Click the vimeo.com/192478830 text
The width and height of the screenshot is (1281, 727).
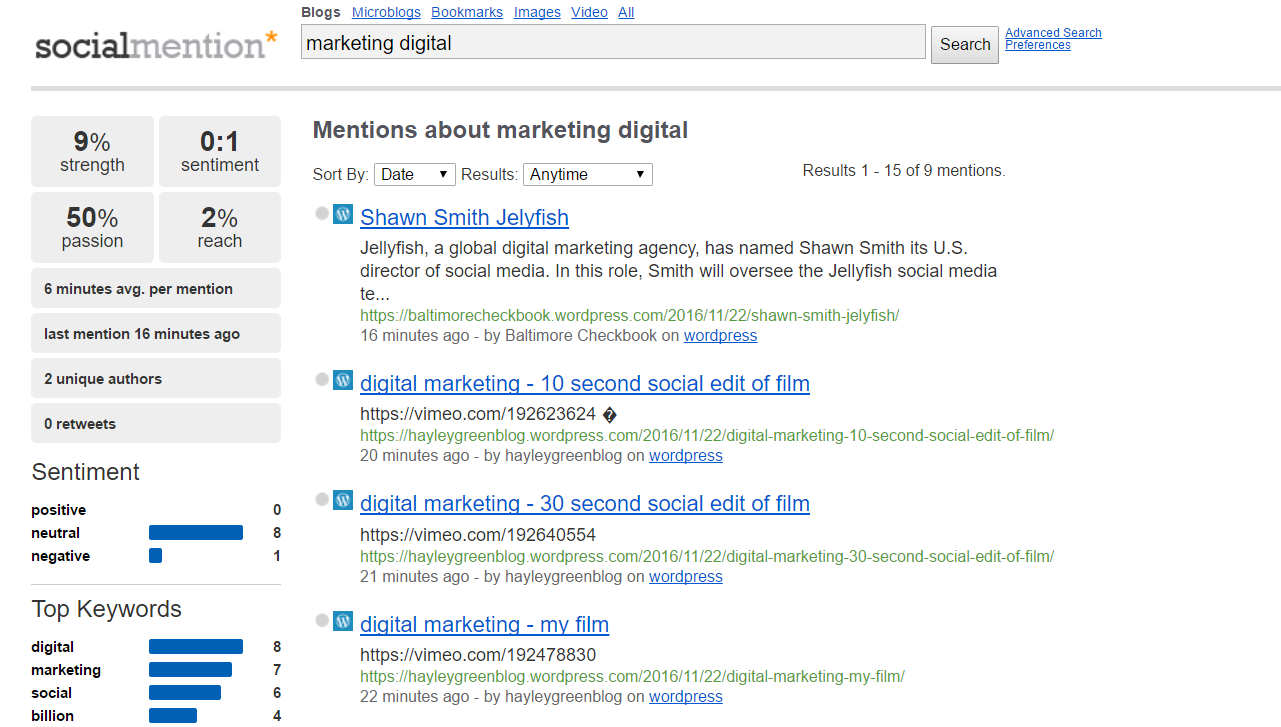[478, 655]
